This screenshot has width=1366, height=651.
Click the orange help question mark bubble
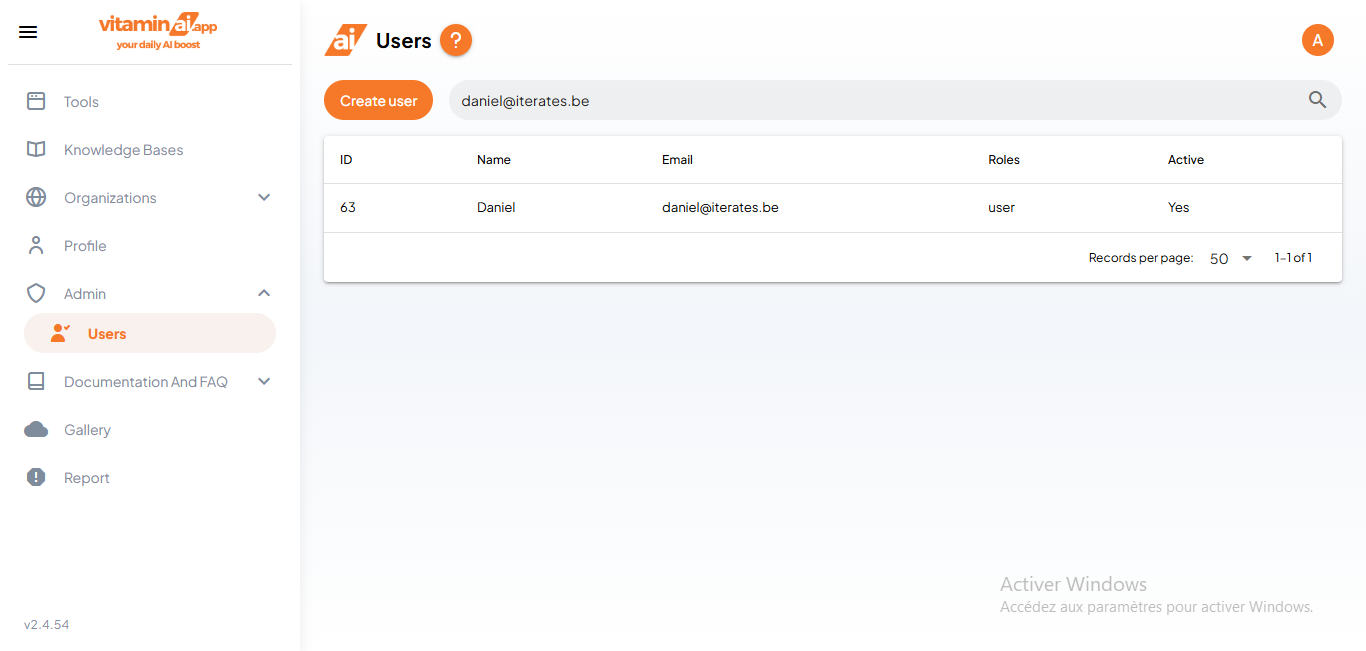click(x=456, y=40)
